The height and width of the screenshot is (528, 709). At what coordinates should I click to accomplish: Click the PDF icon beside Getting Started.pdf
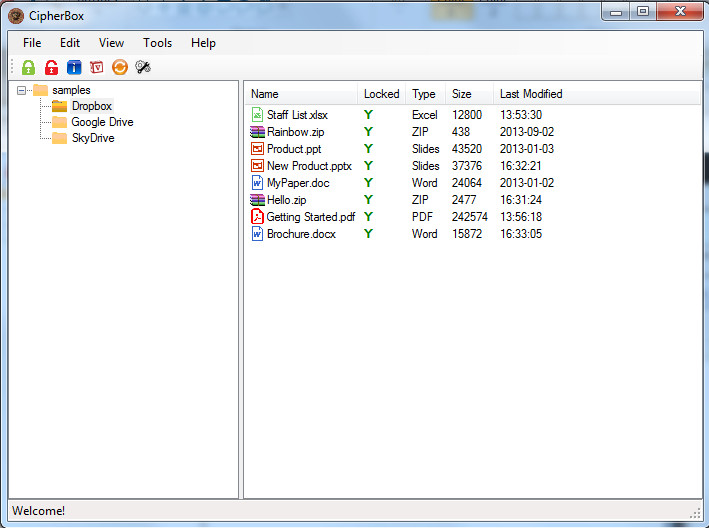click(x=257, y=217)
